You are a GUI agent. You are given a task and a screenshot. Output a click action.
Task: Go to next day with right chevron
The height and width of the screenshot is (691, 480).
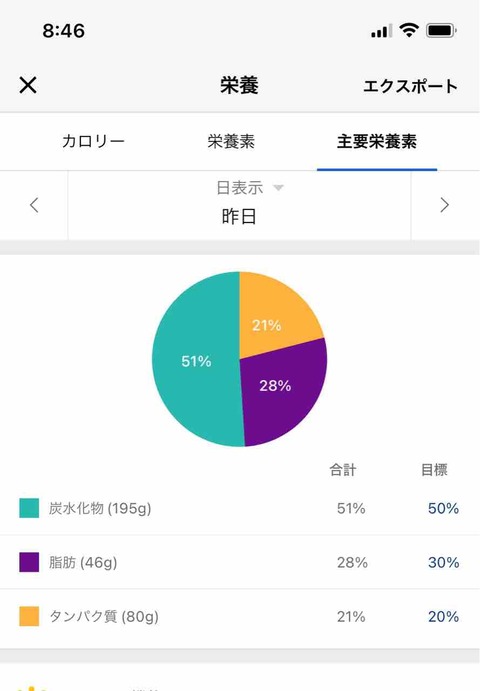[x=444, y=205]
